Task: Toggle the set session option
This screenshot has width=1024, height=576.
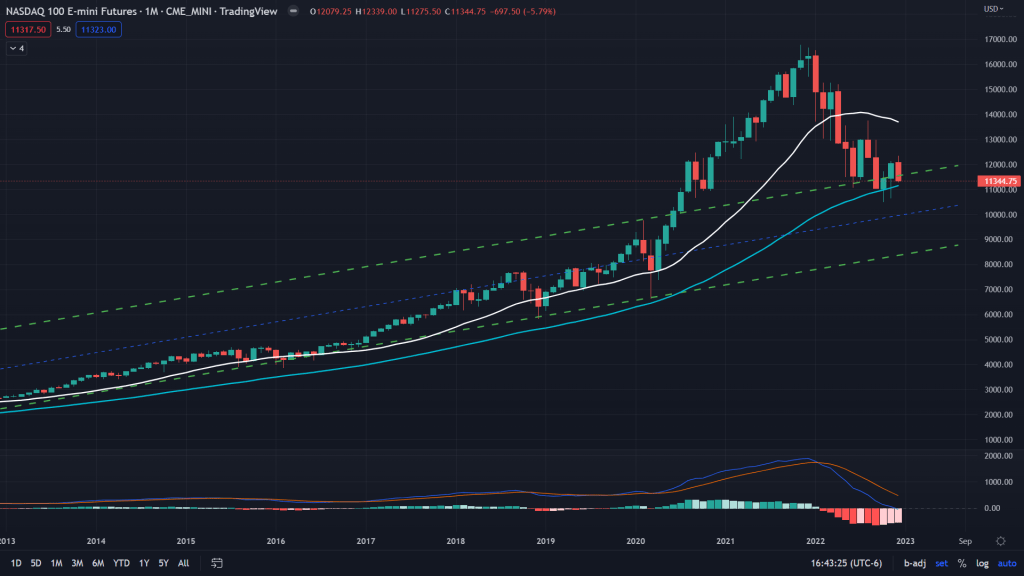Action: click(941, 563)
